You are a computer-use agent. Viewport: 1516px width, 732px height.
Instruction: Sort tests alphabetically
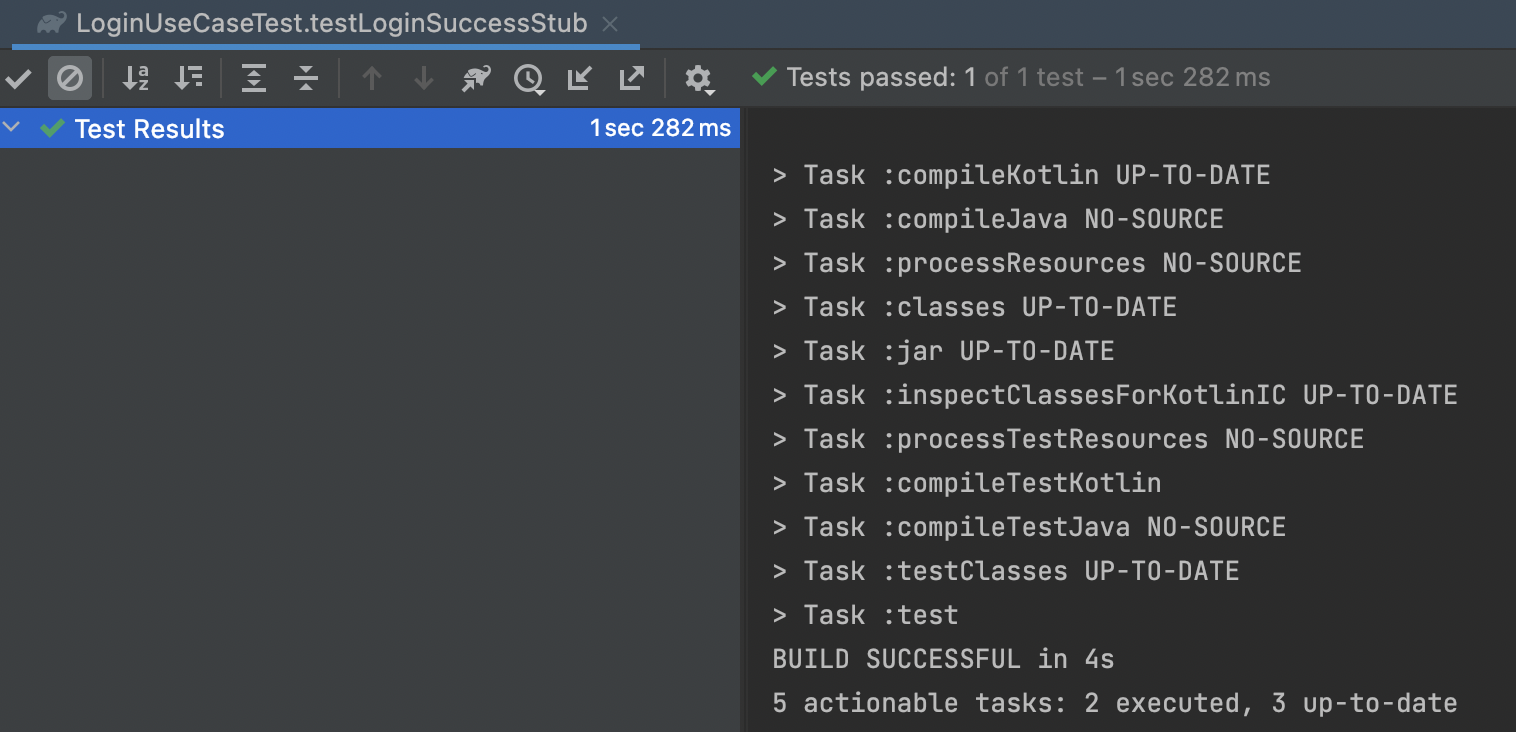[x=135, y=78]
